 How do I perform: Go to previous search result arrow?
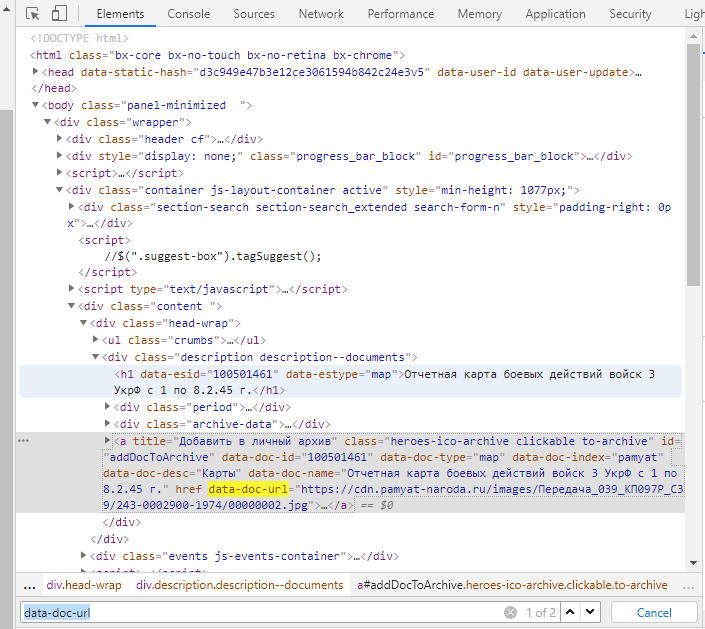pyautogui.click(x=570, y=612)
